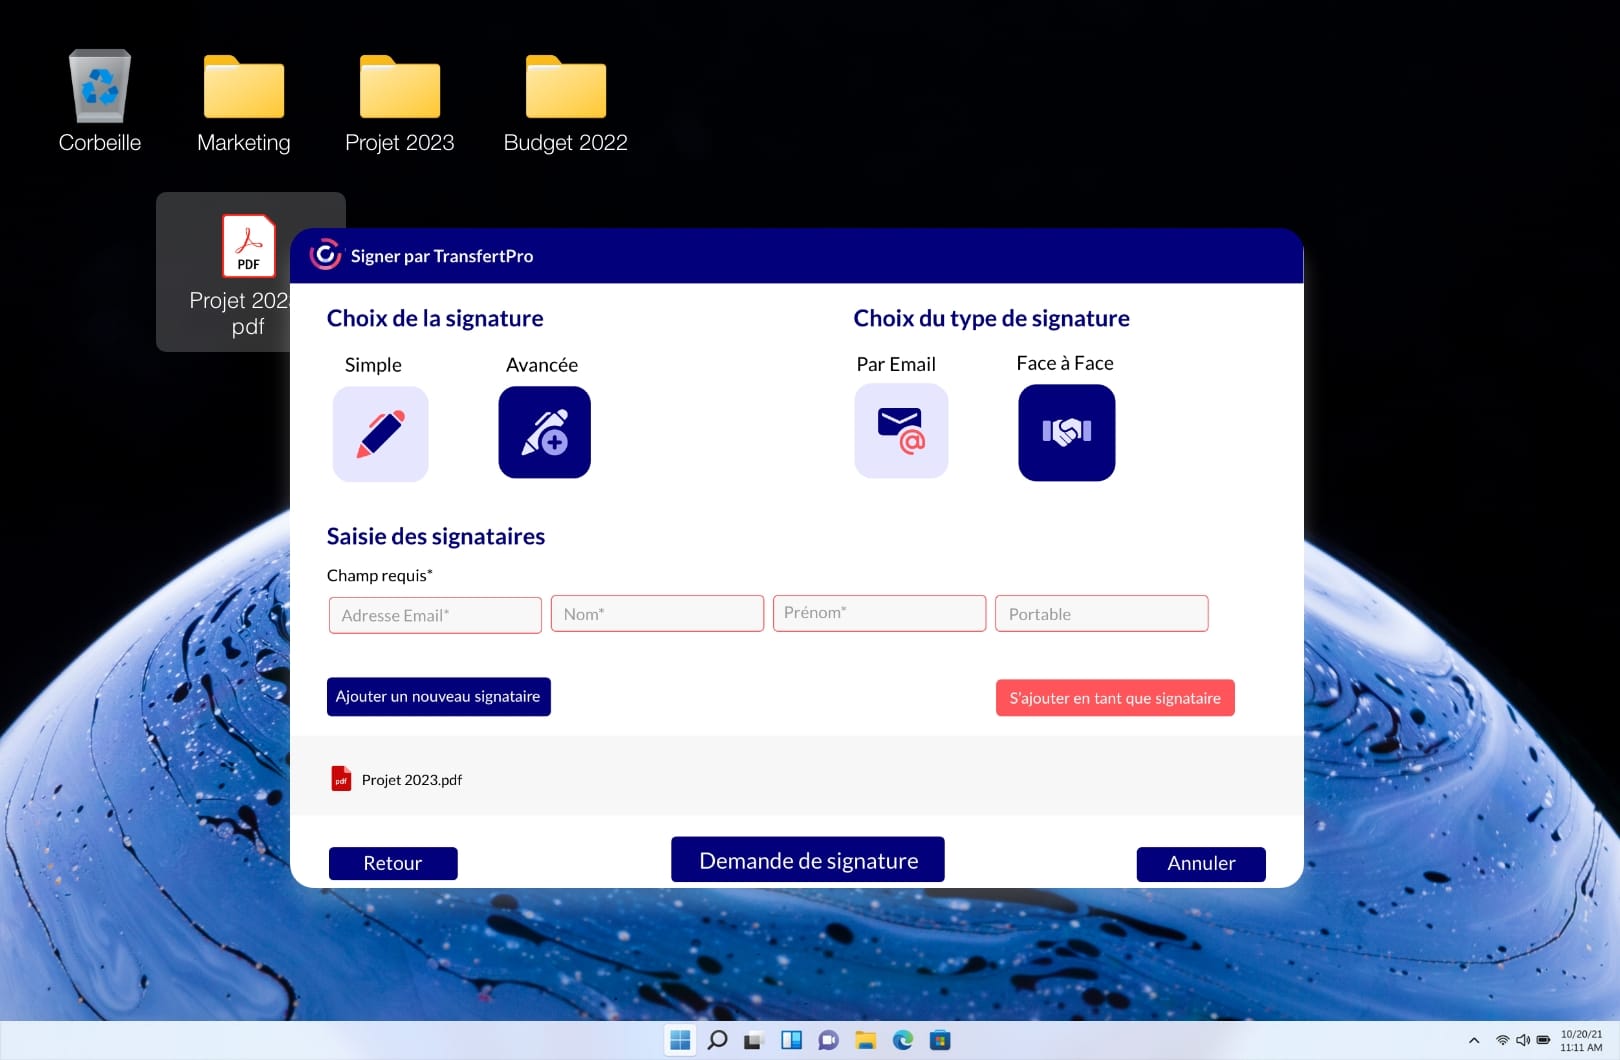Screen dimensions: 1620x1060
Task: Click the TransfertPro logo in title bar
Action: [325, 255]
